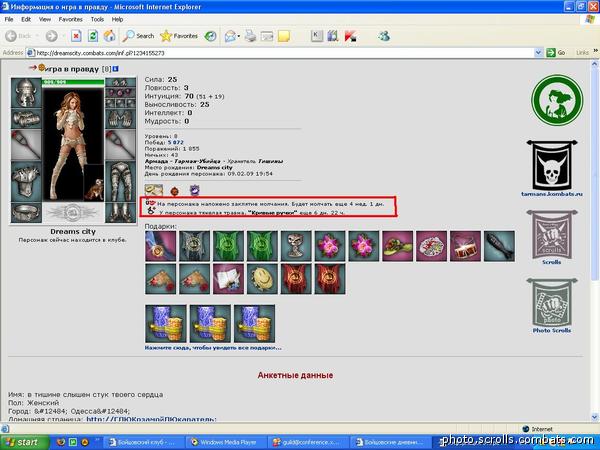Image resolution: width=600 pixels, height=450 pixels.
Task: Click the goblet skull gift icon
Action: [x=296, y=246]
